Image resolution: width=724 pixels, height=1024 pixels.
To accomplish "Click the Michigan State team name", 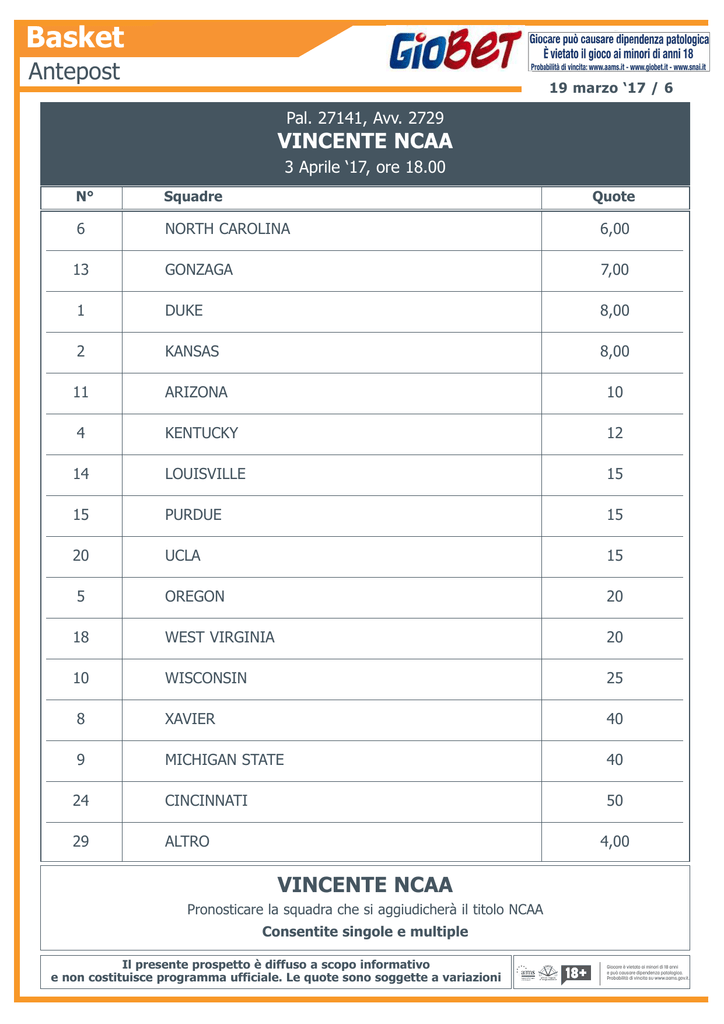I will (x=224, y=760).
